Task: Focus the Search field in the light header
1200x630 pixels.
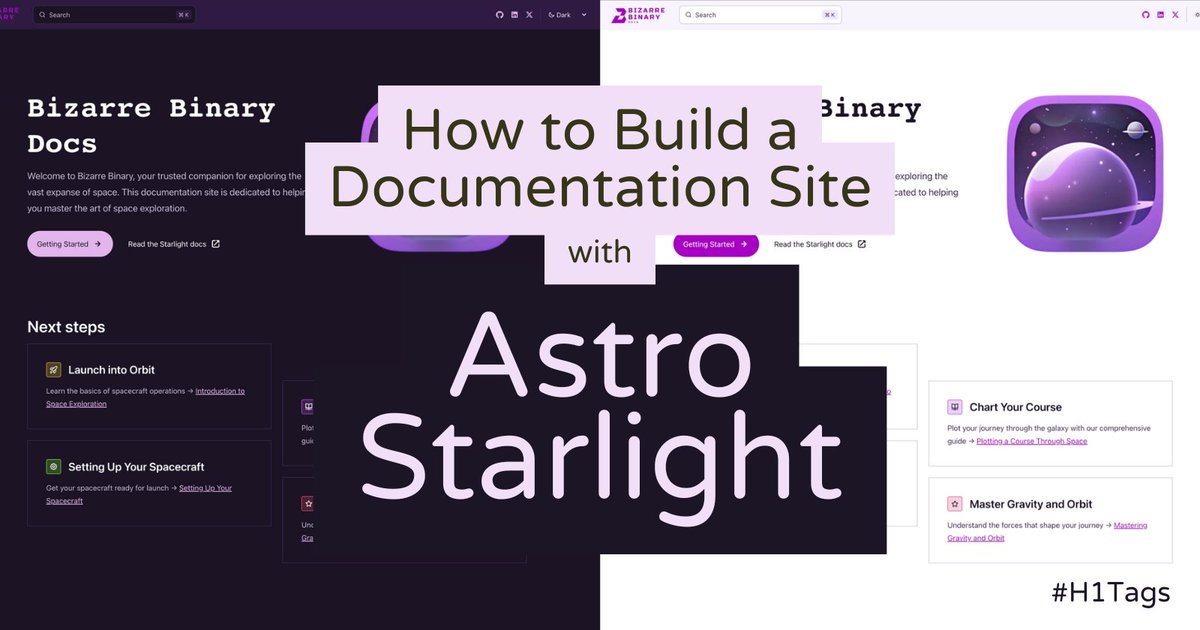Action: (760, 15)
